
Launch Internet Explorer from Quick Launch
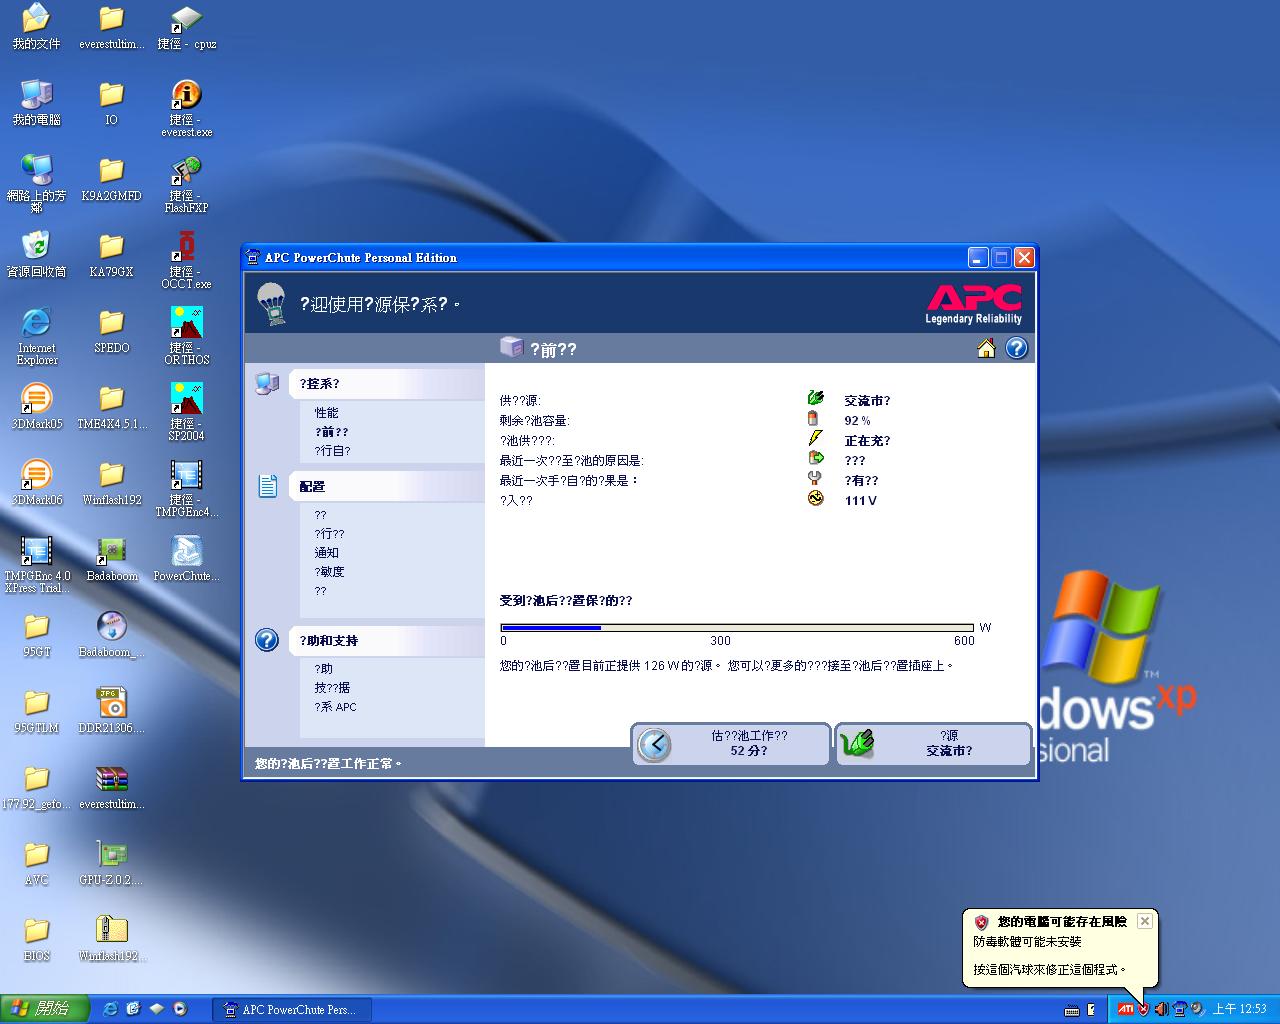(x=110, y=1009)
